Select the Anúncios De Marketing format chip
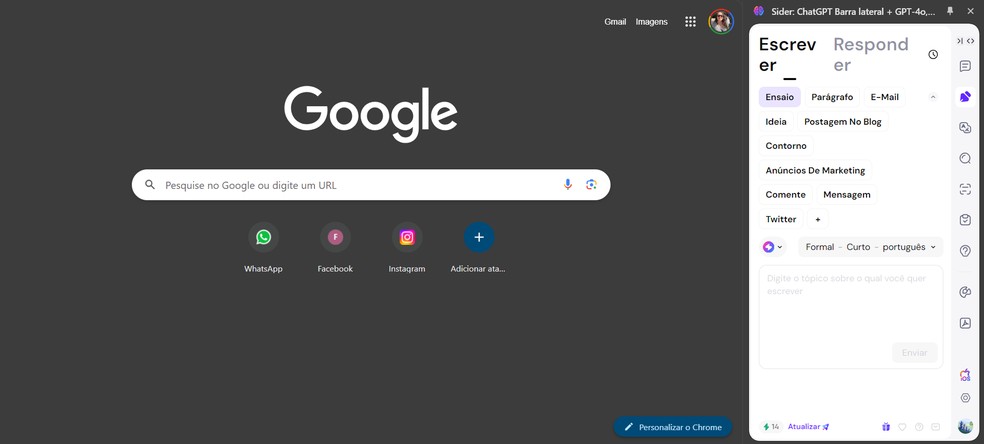 pos(815,171)
